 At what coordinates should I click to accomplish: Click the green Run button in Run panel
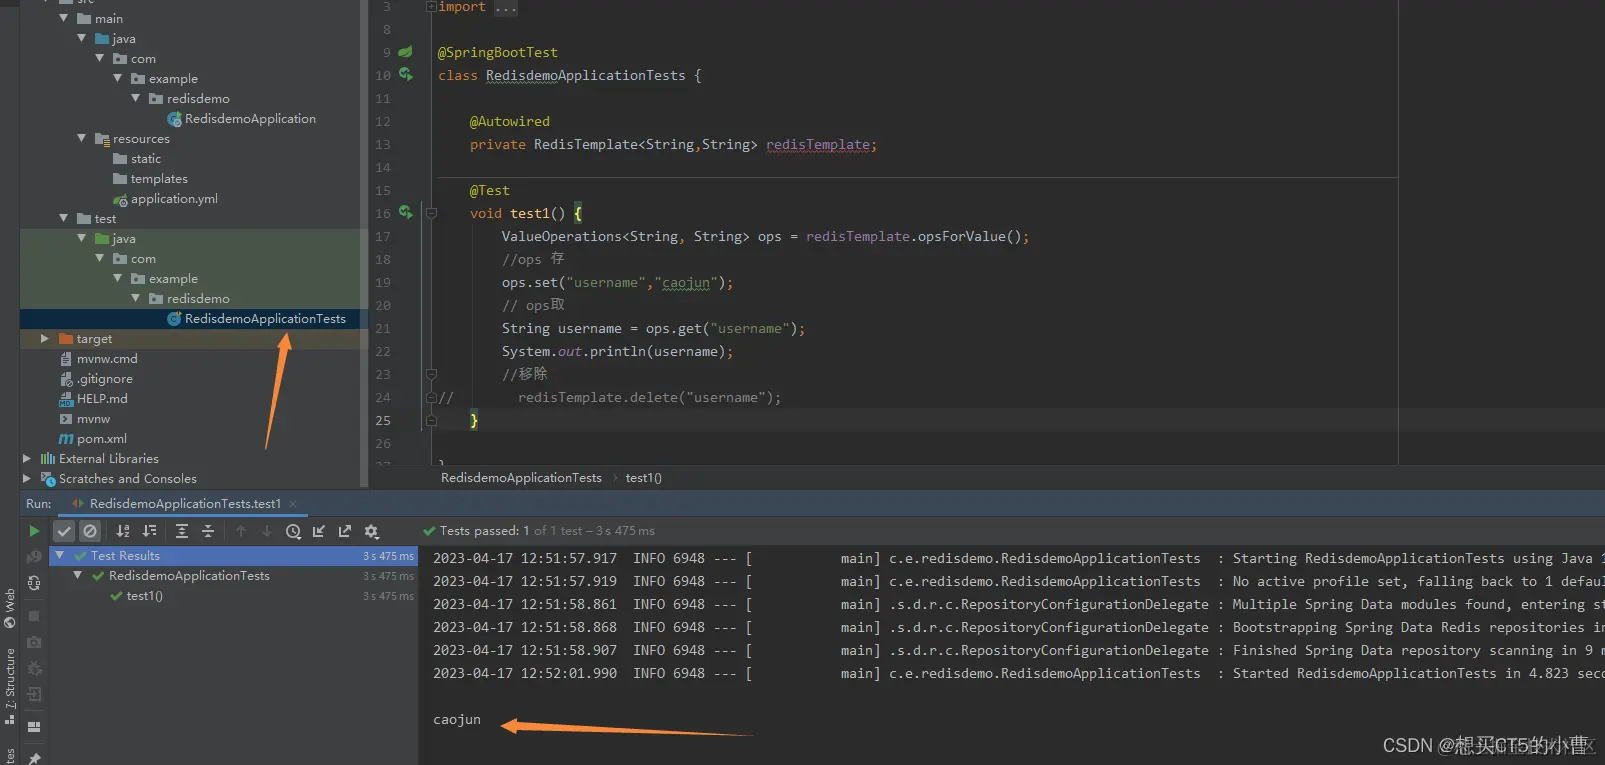point(34,531)
